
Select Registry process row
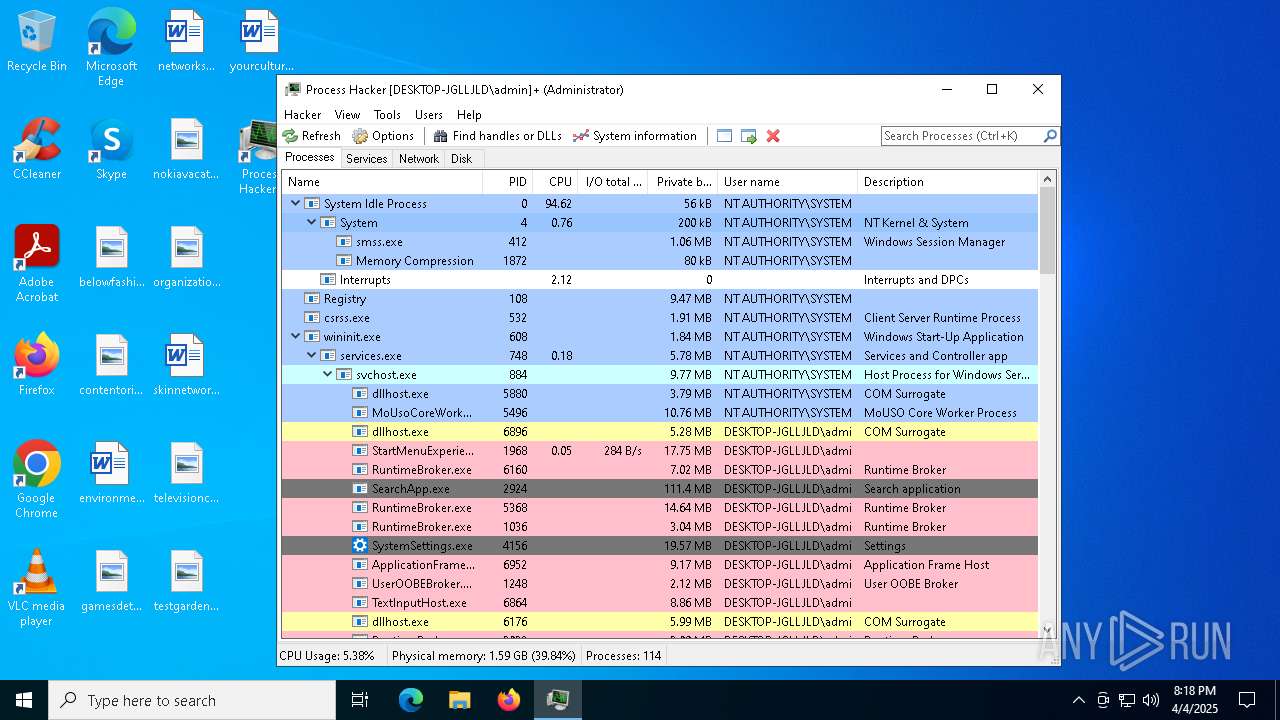pos(660,299)
